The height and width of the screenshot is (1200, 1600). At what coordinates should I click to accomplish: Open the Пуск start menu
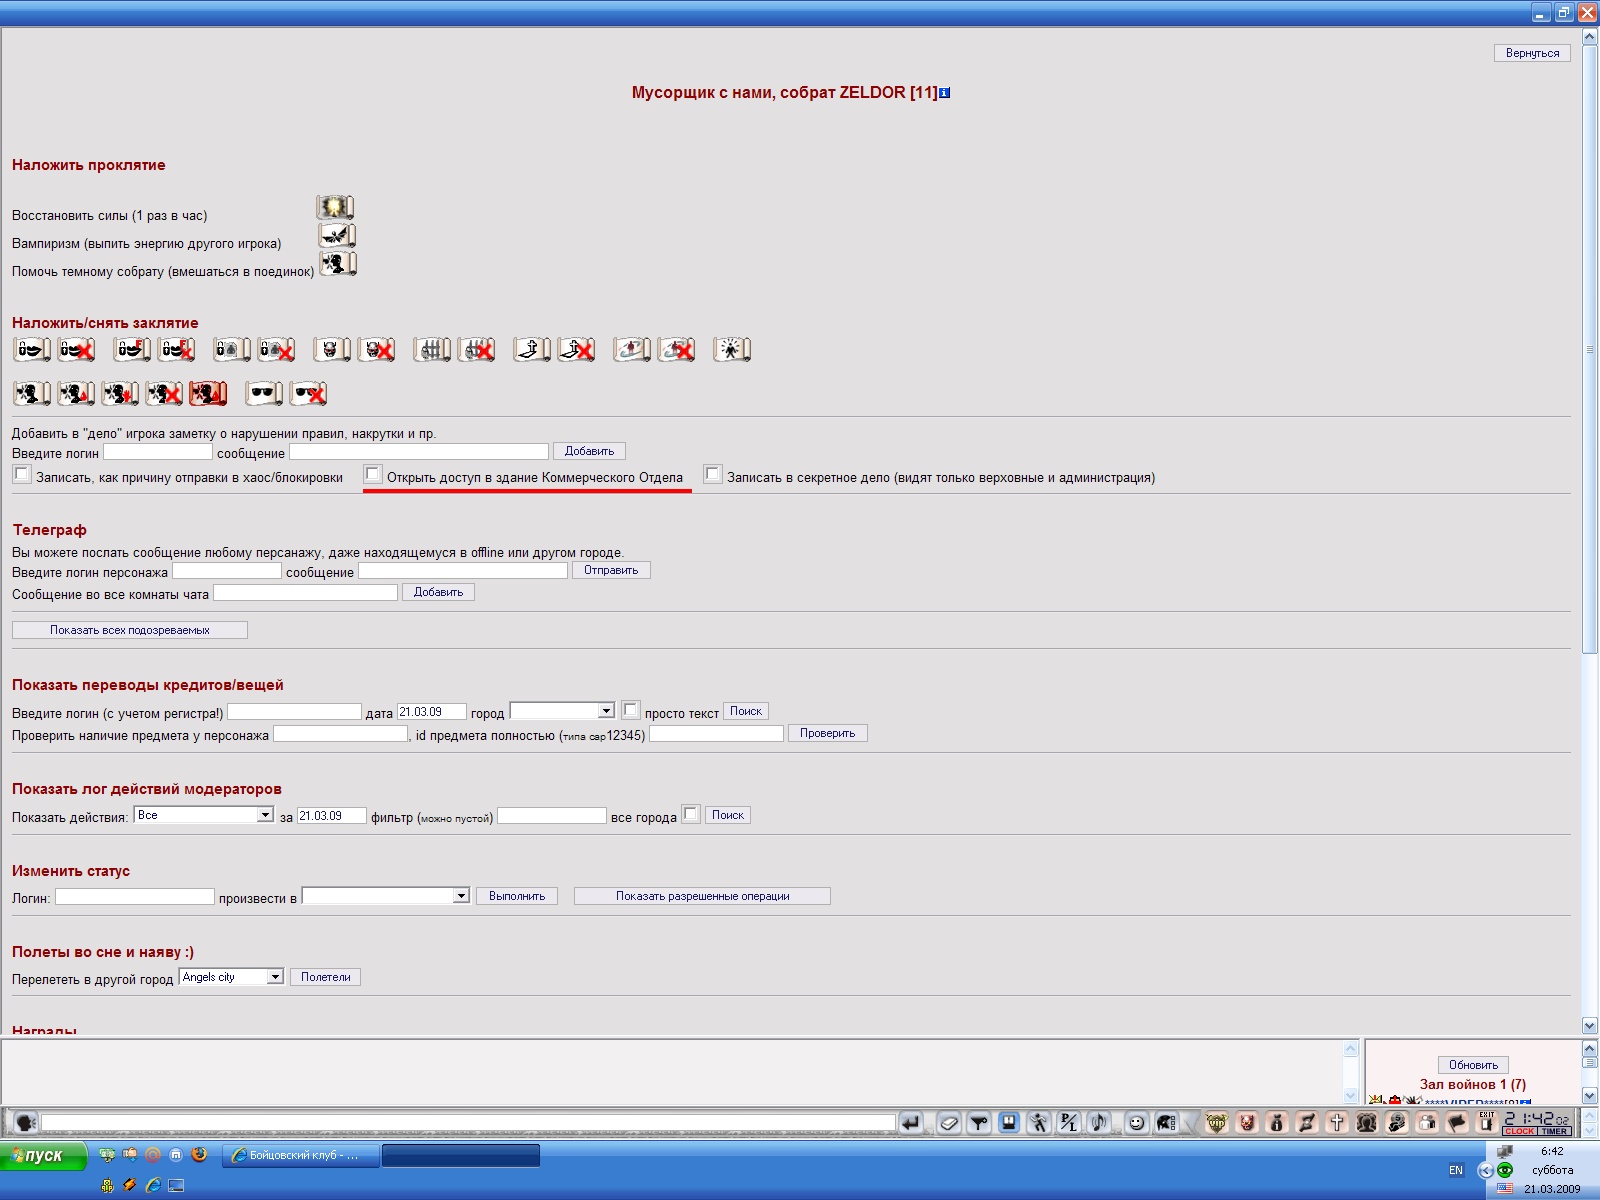[44, 1155]
